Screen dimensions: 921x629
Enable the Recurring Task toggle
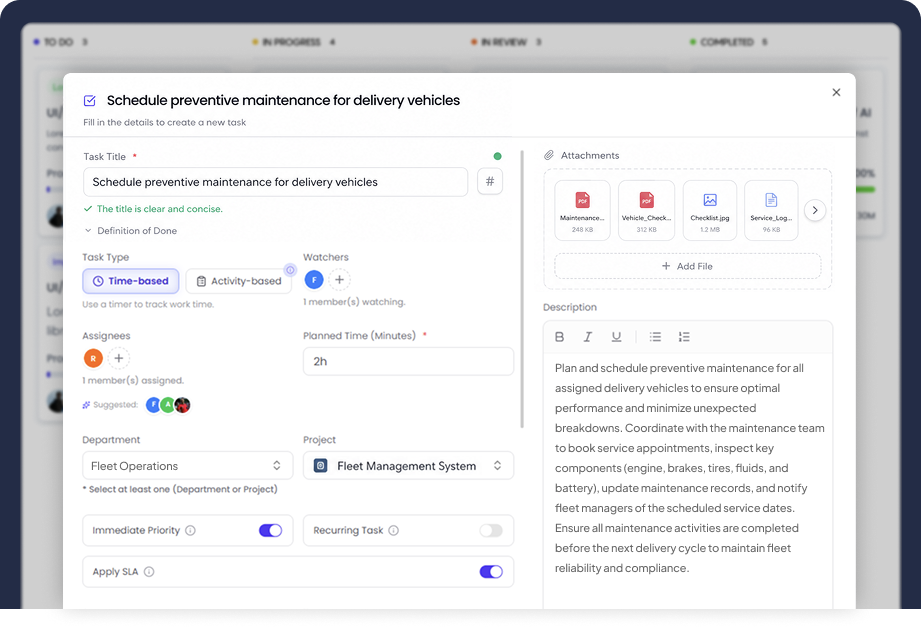491,530
